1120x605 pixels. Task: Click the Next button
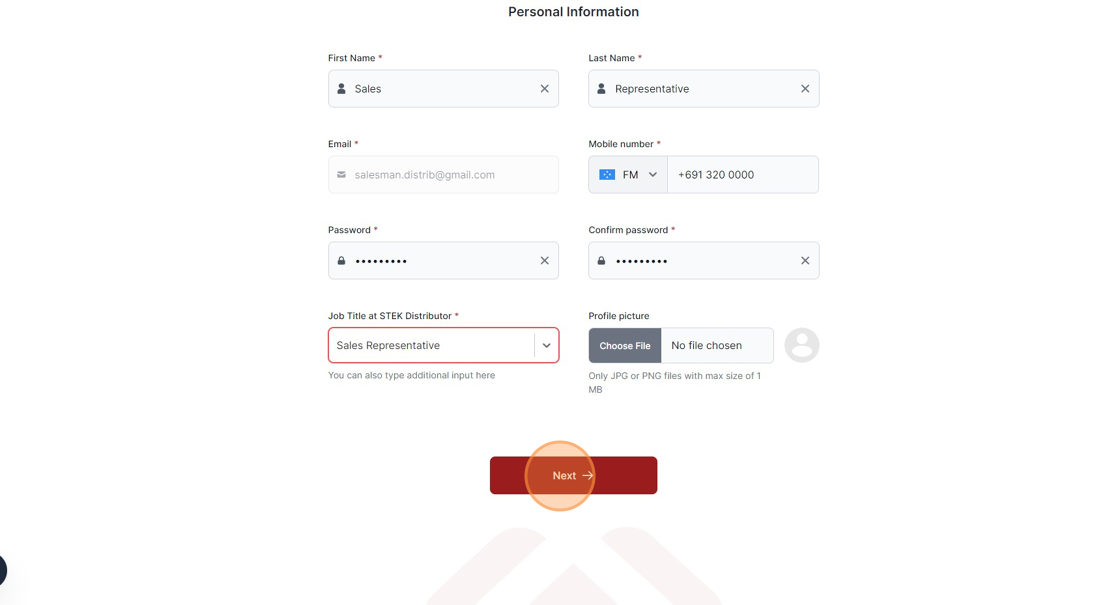click(574, 475)
